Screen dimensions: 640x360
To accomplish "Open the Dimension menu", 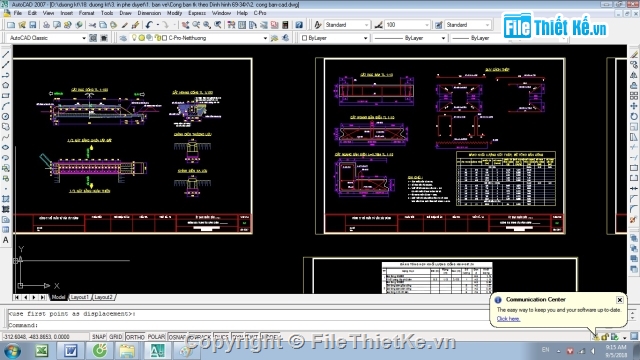I will coord(149,13).
